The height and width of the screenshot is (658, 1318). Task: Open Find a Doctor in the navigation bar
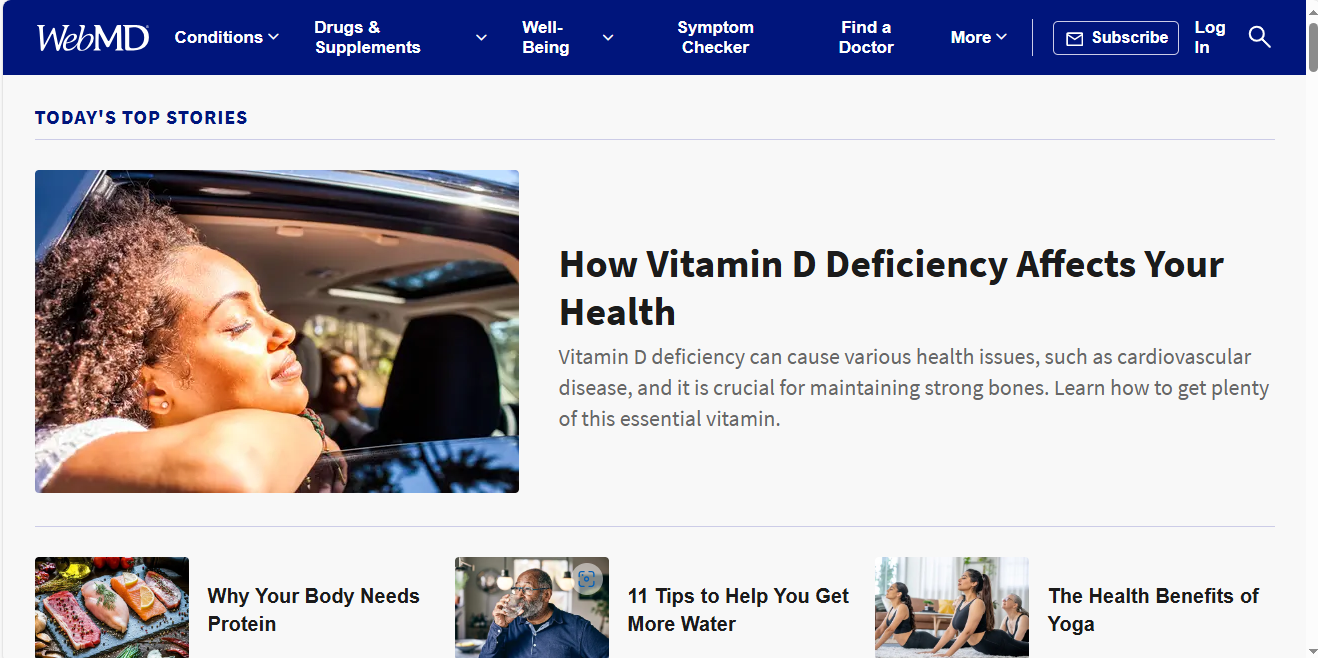click(x=866, y=38)
